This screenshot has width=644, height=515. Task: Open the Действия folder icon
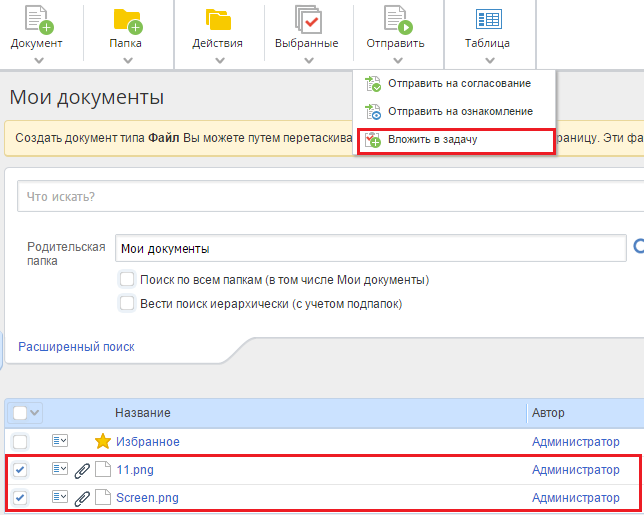217,20
